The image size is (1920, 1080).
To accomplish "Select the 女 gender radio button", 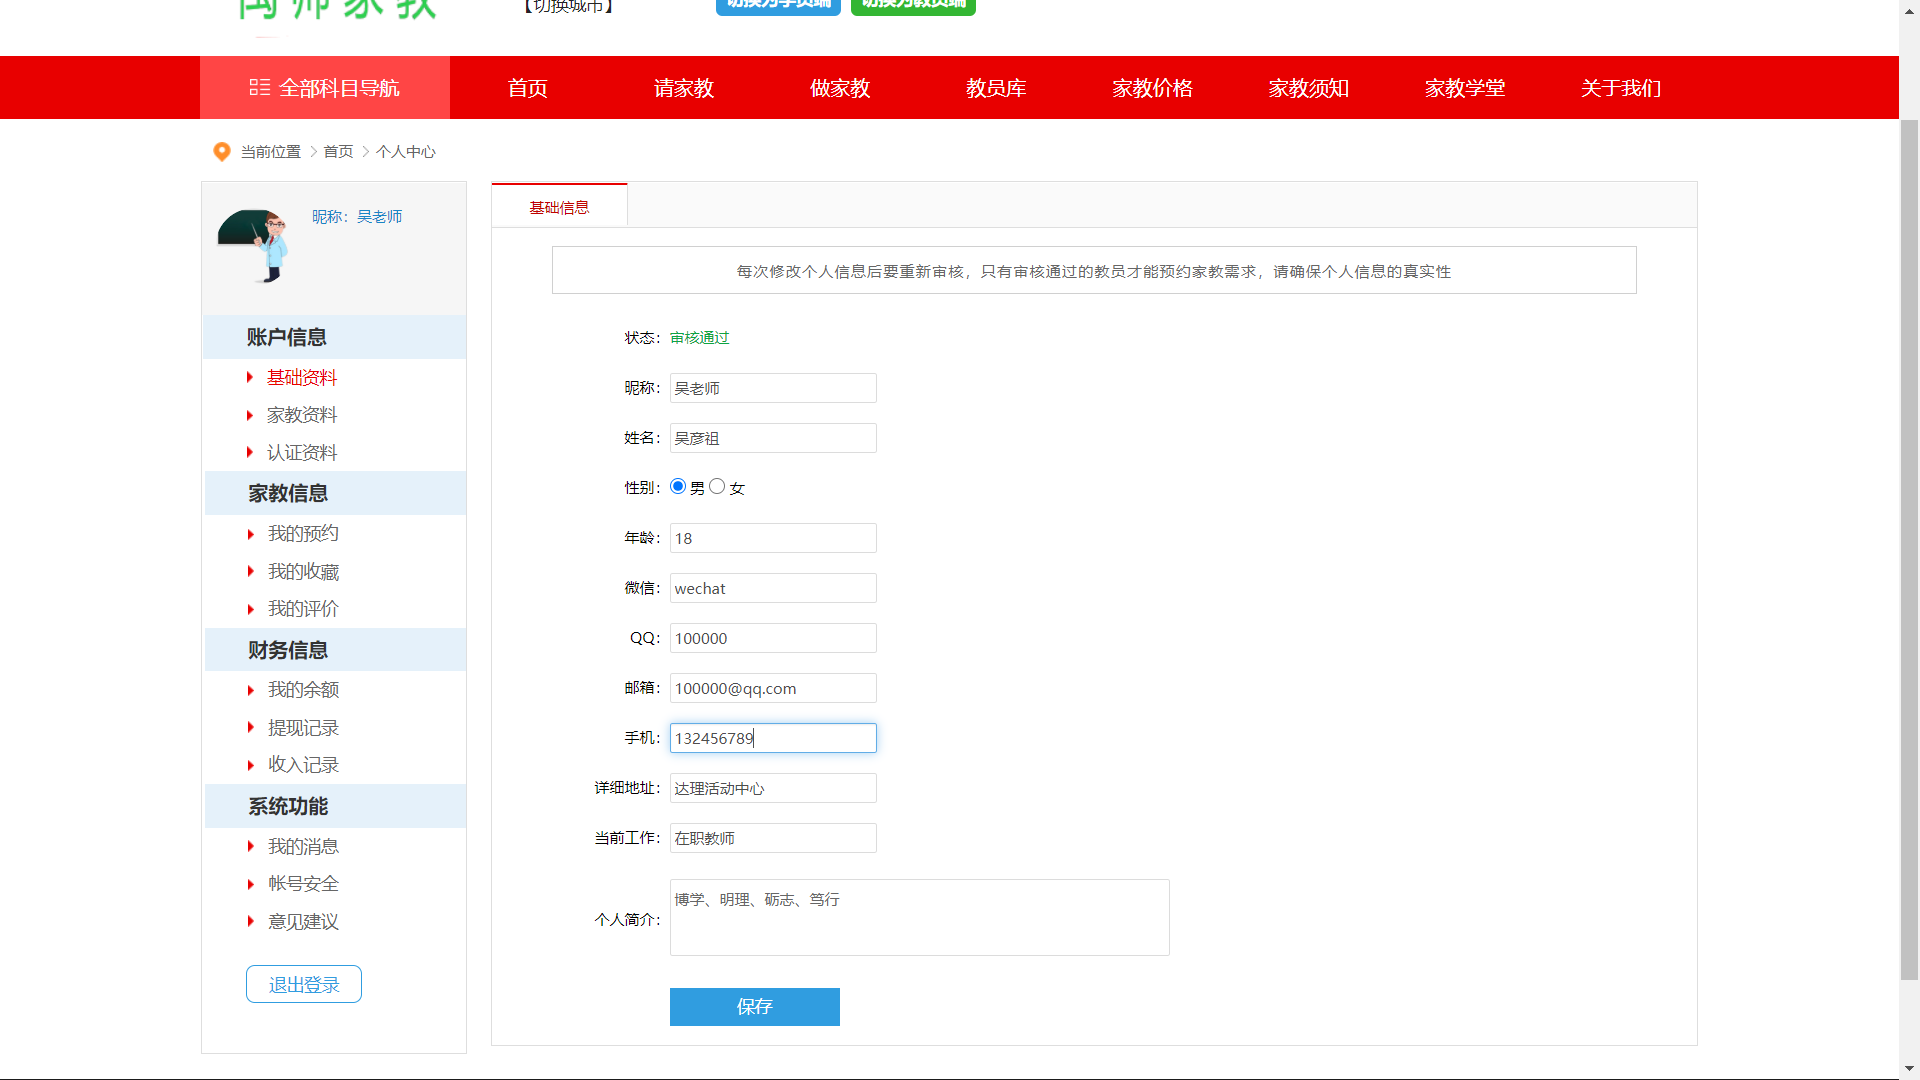I will tap(717, 487).
